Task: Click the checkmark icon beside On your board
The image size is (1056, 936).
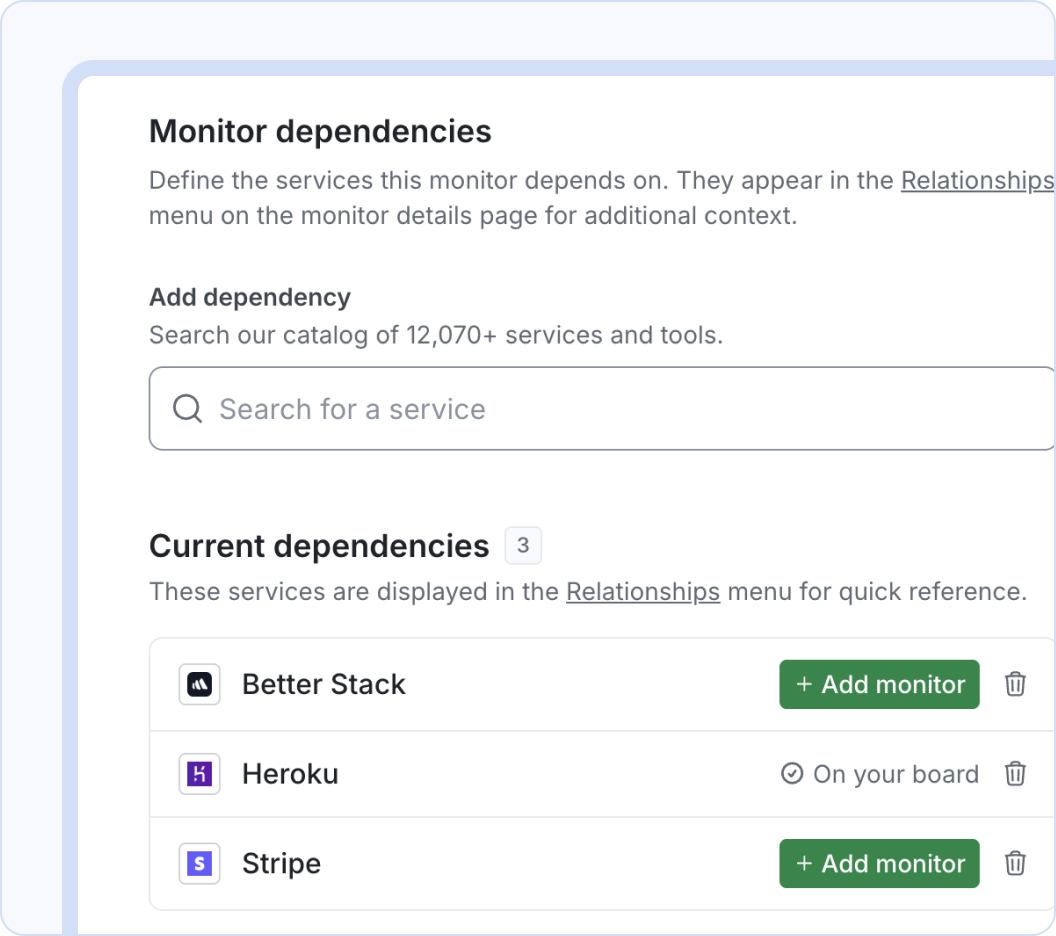Action: click(x=792, y=774)
